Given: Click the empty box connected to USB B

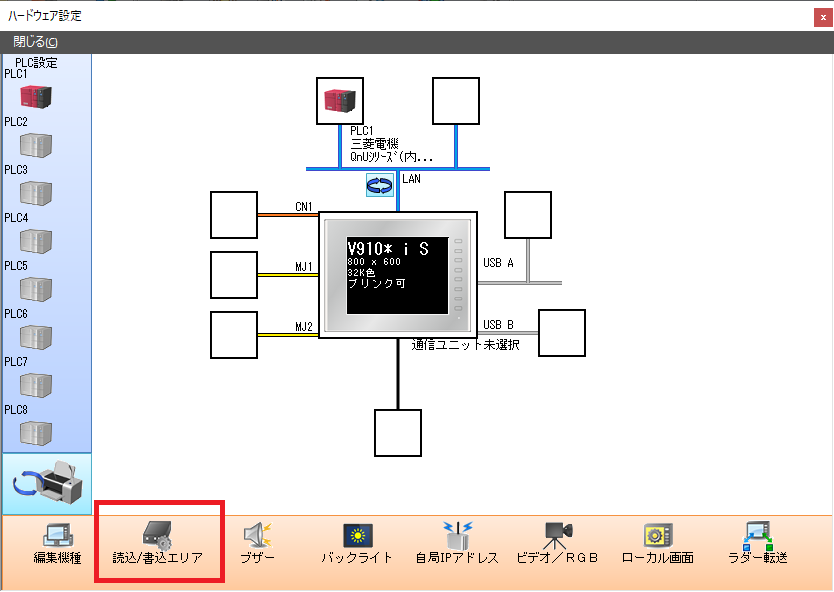Looking at the screenshot, I should click(562, 333).
